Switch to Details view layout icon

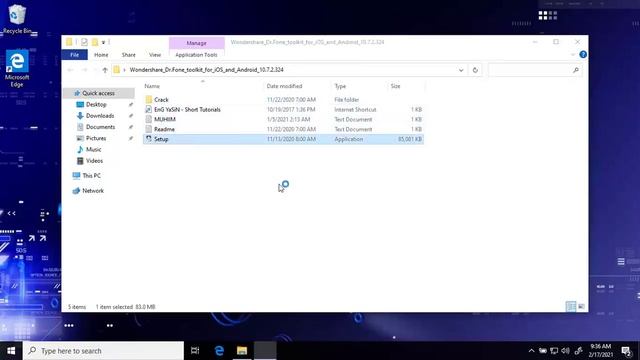571,306
